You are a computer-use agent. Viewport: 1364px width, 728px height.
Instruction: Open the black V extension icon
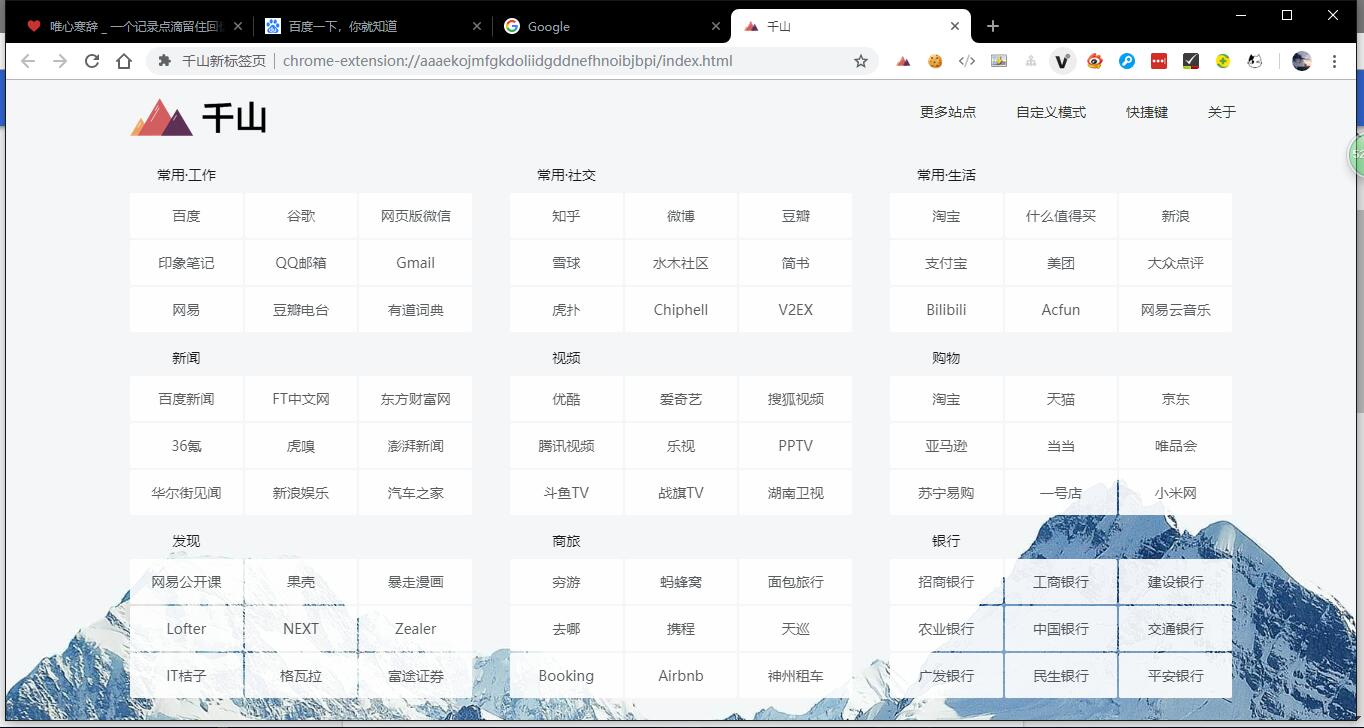tap(1063, 61)
